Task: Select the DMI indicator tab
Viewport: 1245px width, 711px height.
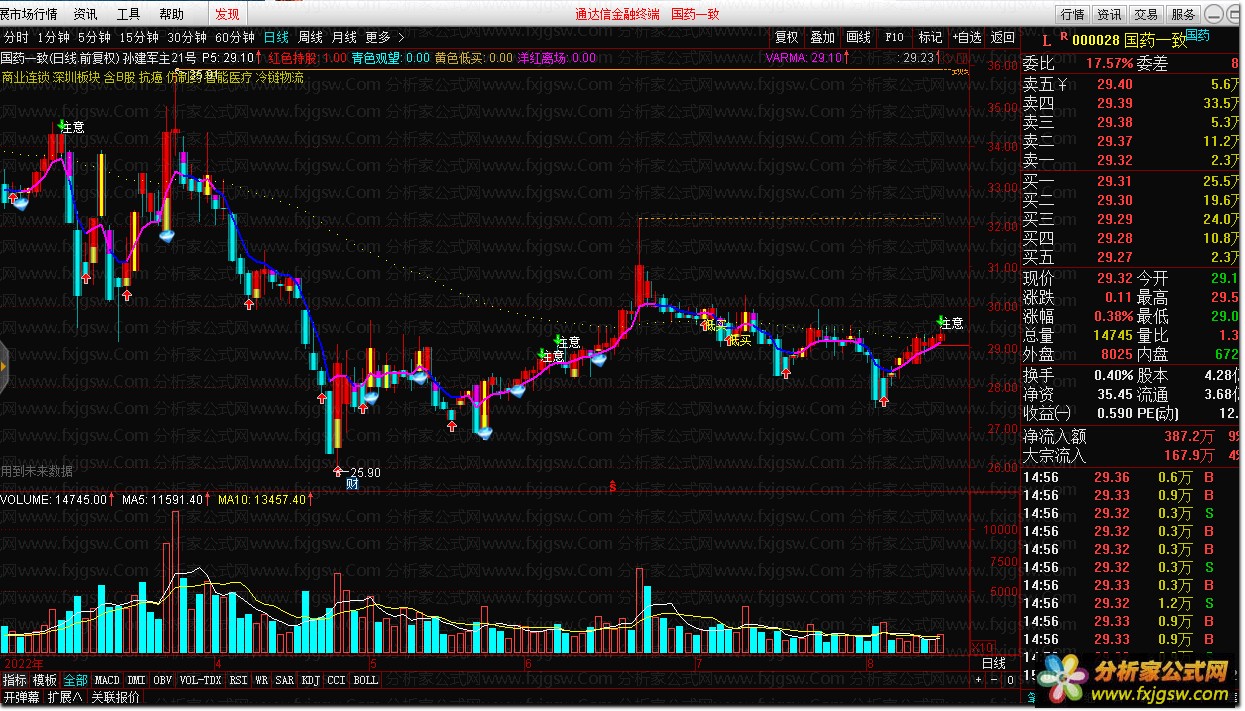Action: coord(137,679)
